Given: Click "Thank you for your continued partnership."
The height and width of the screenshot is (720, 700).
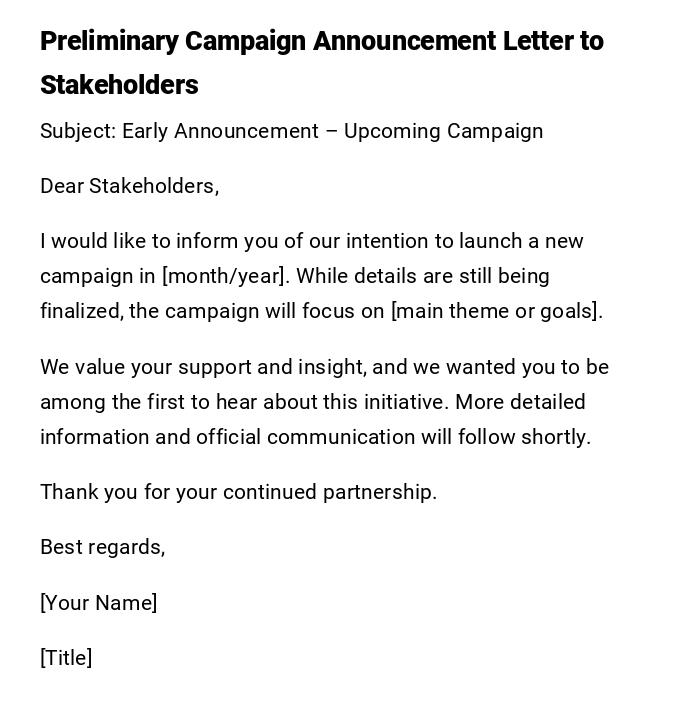Looking at the screenshot, I should coord(238,492).
